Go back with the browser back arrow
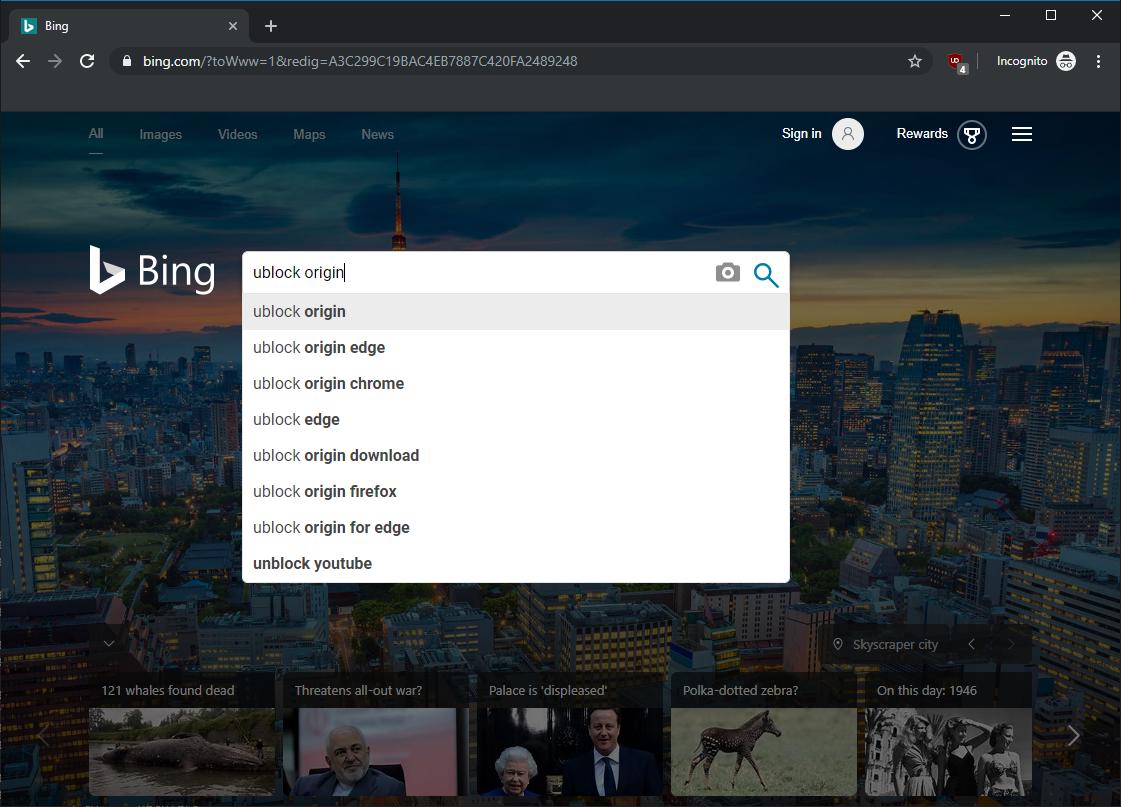This screenshot has height=807, width=1121. point(23,61)
